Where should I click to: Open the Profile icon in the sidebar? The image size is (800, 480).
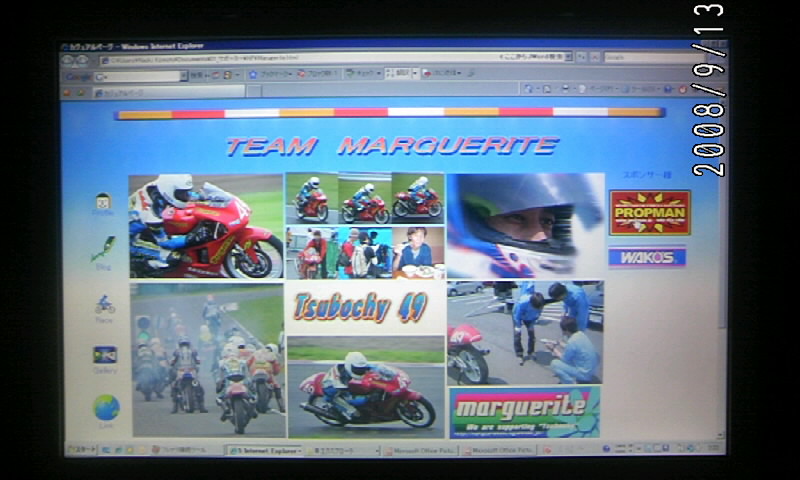coord(104,204)
